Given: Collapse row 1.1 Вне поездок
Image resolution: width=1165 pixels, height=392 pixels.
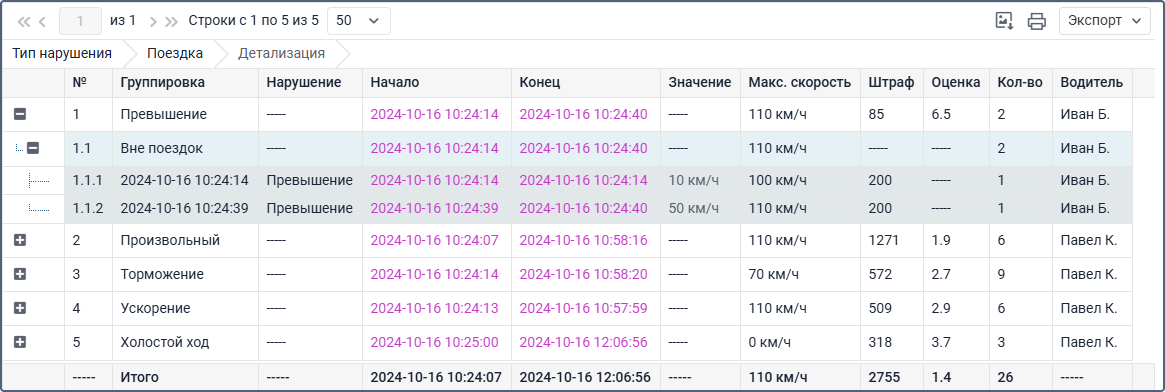Looking at the screenshot, I should click(x=33, y=148).
